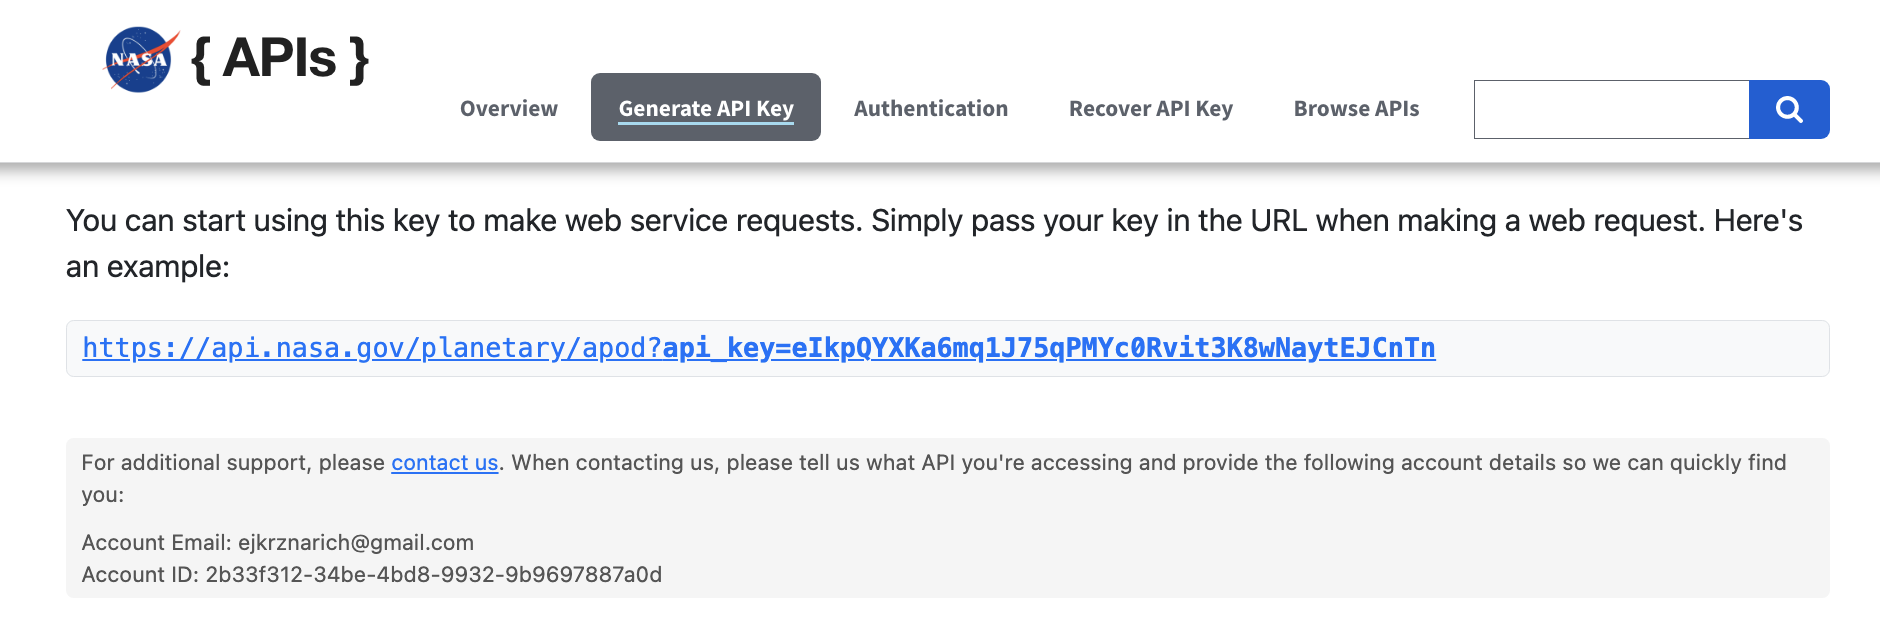1880x638 pixels.
Task: Click the 'an example:' text line
Action: pos(148,267)
